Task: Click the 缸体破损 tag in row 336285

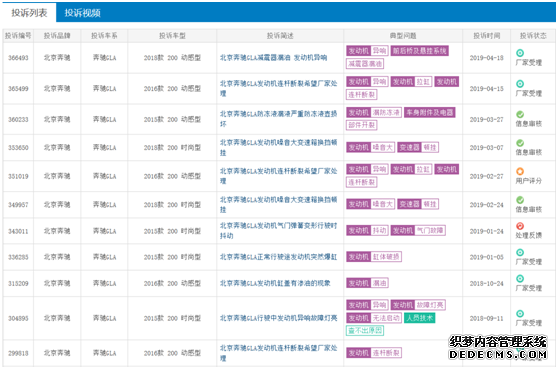Action: pyautogui.click(x=386, y=257)
